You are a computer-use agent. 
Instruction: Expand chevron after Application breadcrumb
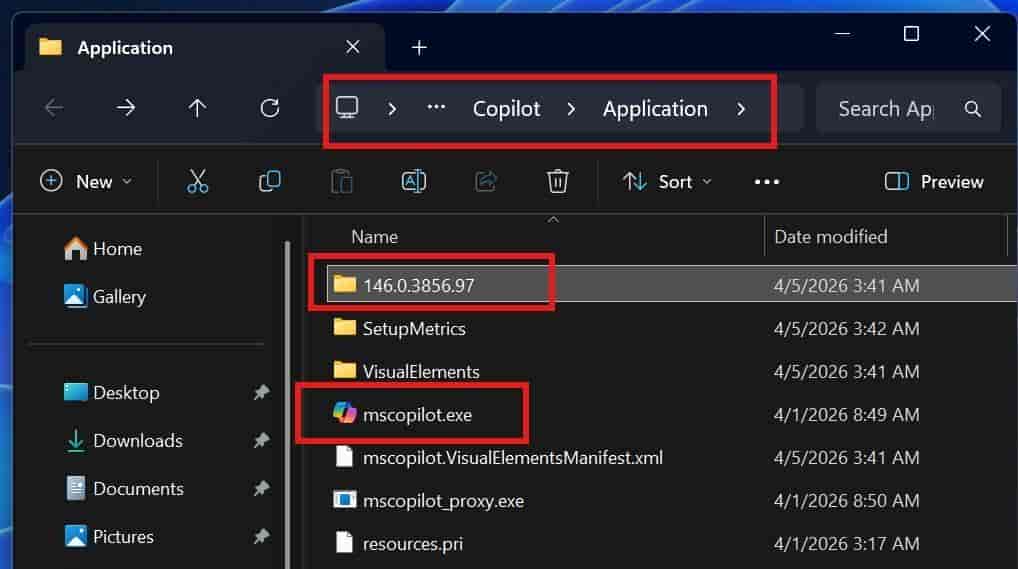[x=741, y=109]
